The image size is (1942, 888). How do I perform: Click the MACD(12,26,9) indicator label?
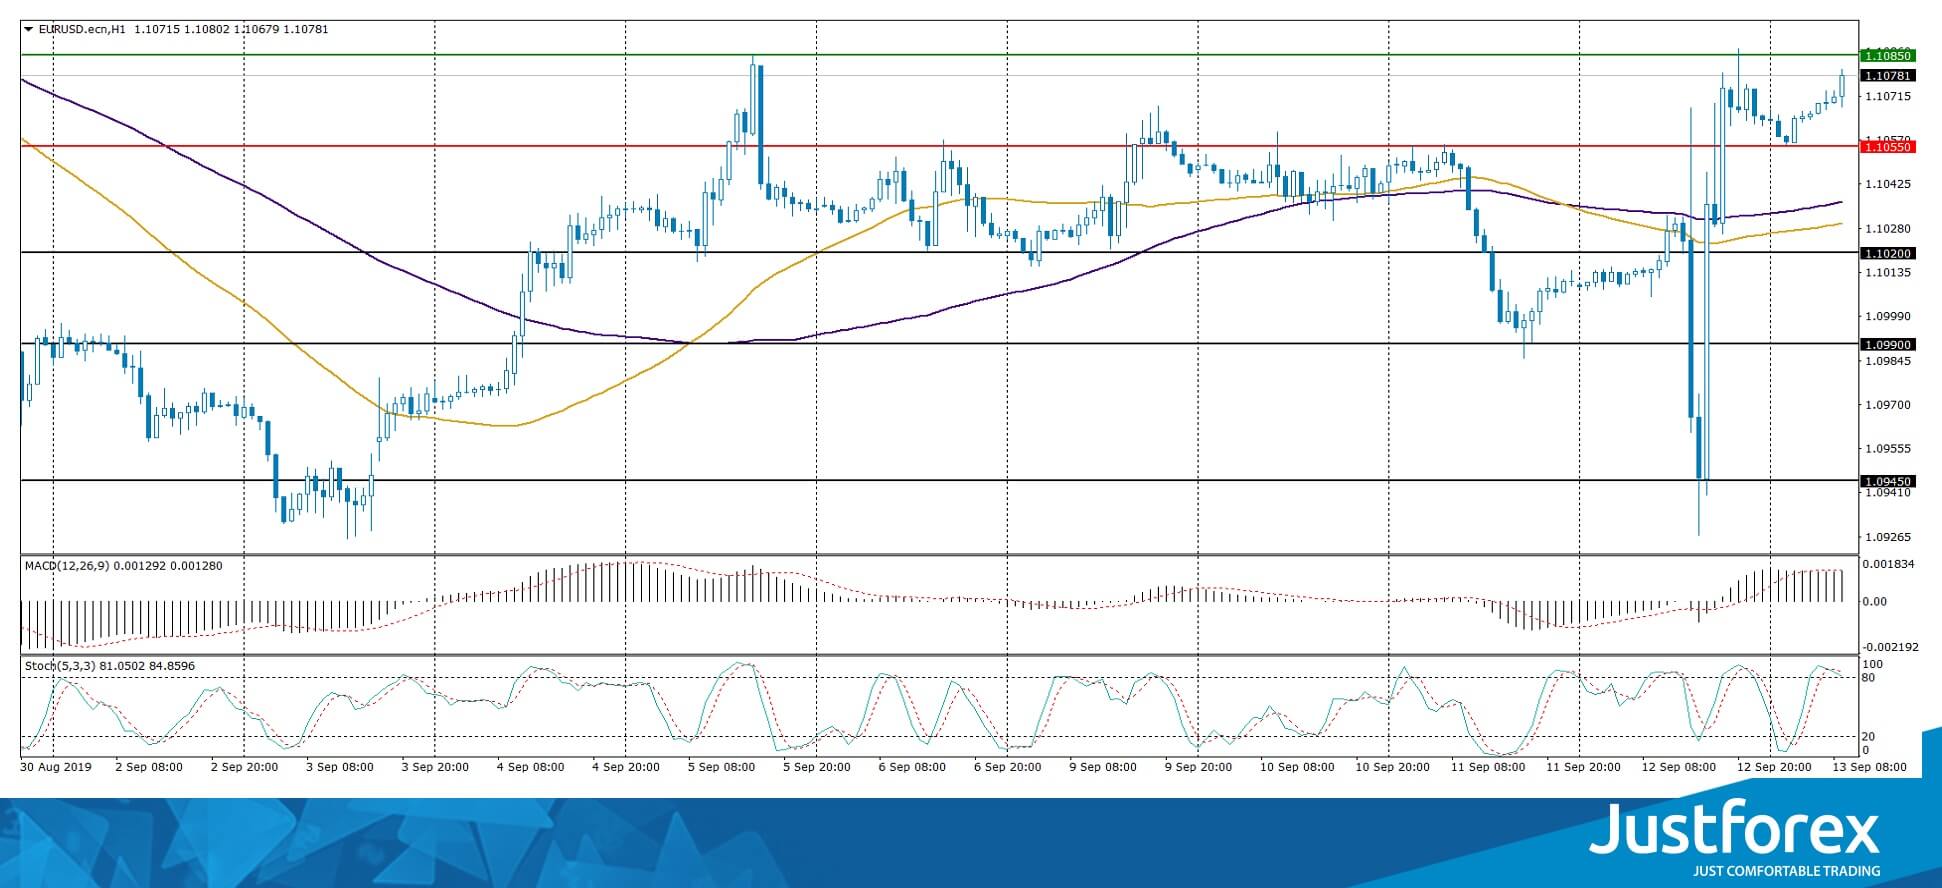coord(67,566)
